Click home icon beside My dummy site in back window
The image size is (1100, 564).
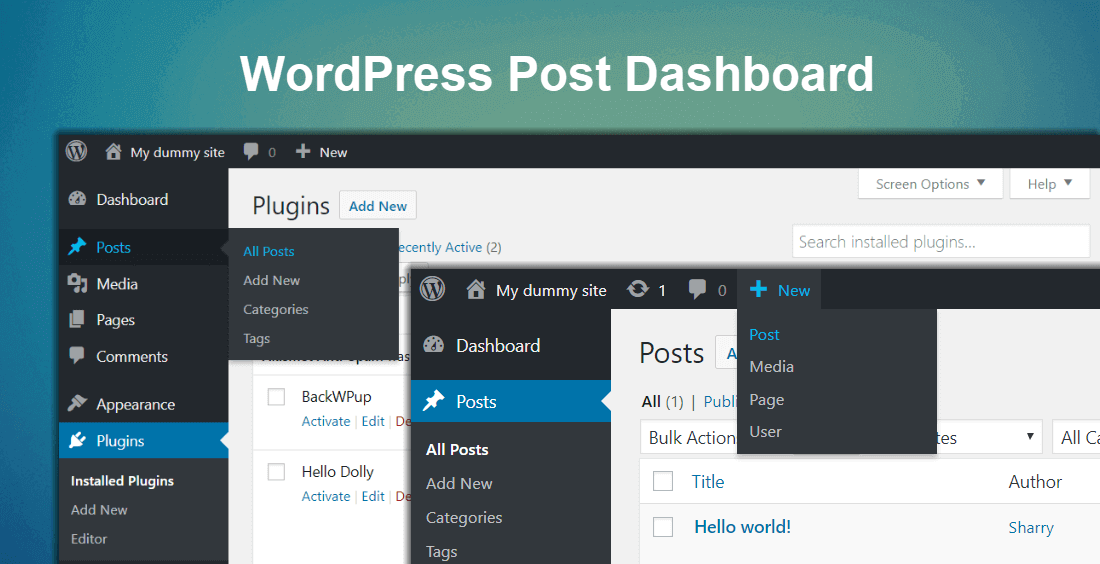(x=113, y=152)
